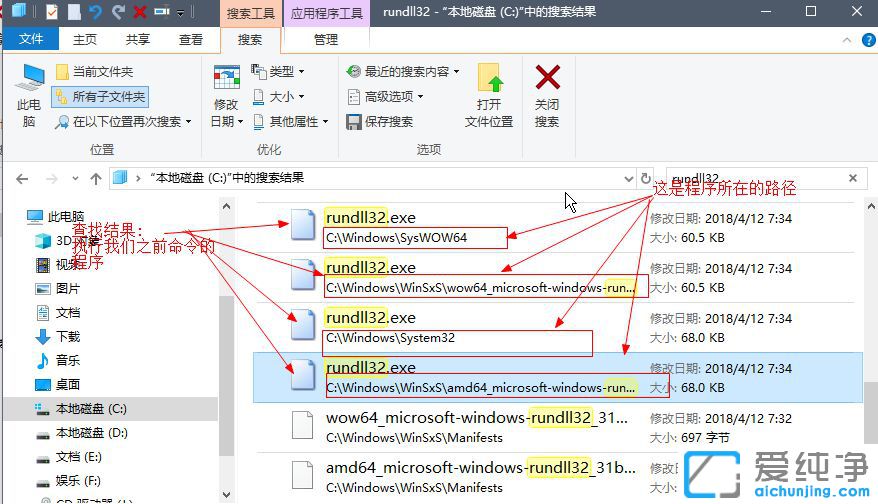The height and width of the screenshot is (504, 878).
Task: Open the 文件 (File) menu tab
Action: (31, 40)
